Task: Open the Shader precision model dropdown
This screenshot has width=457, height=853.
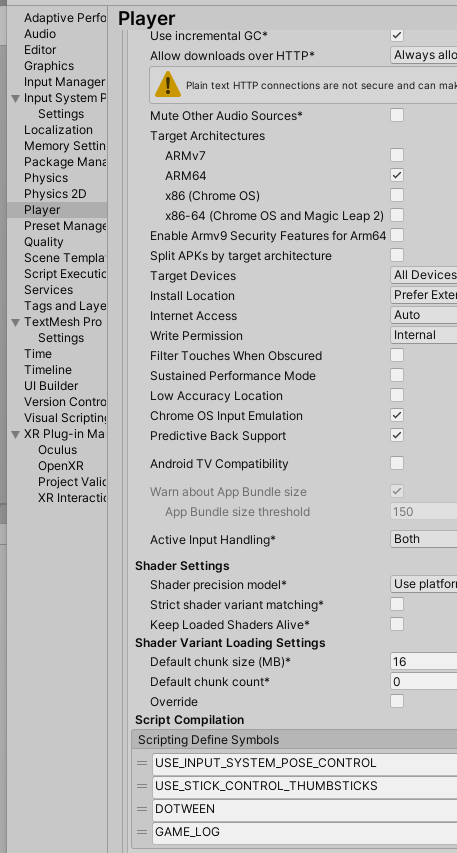Action: click(424, 584)
